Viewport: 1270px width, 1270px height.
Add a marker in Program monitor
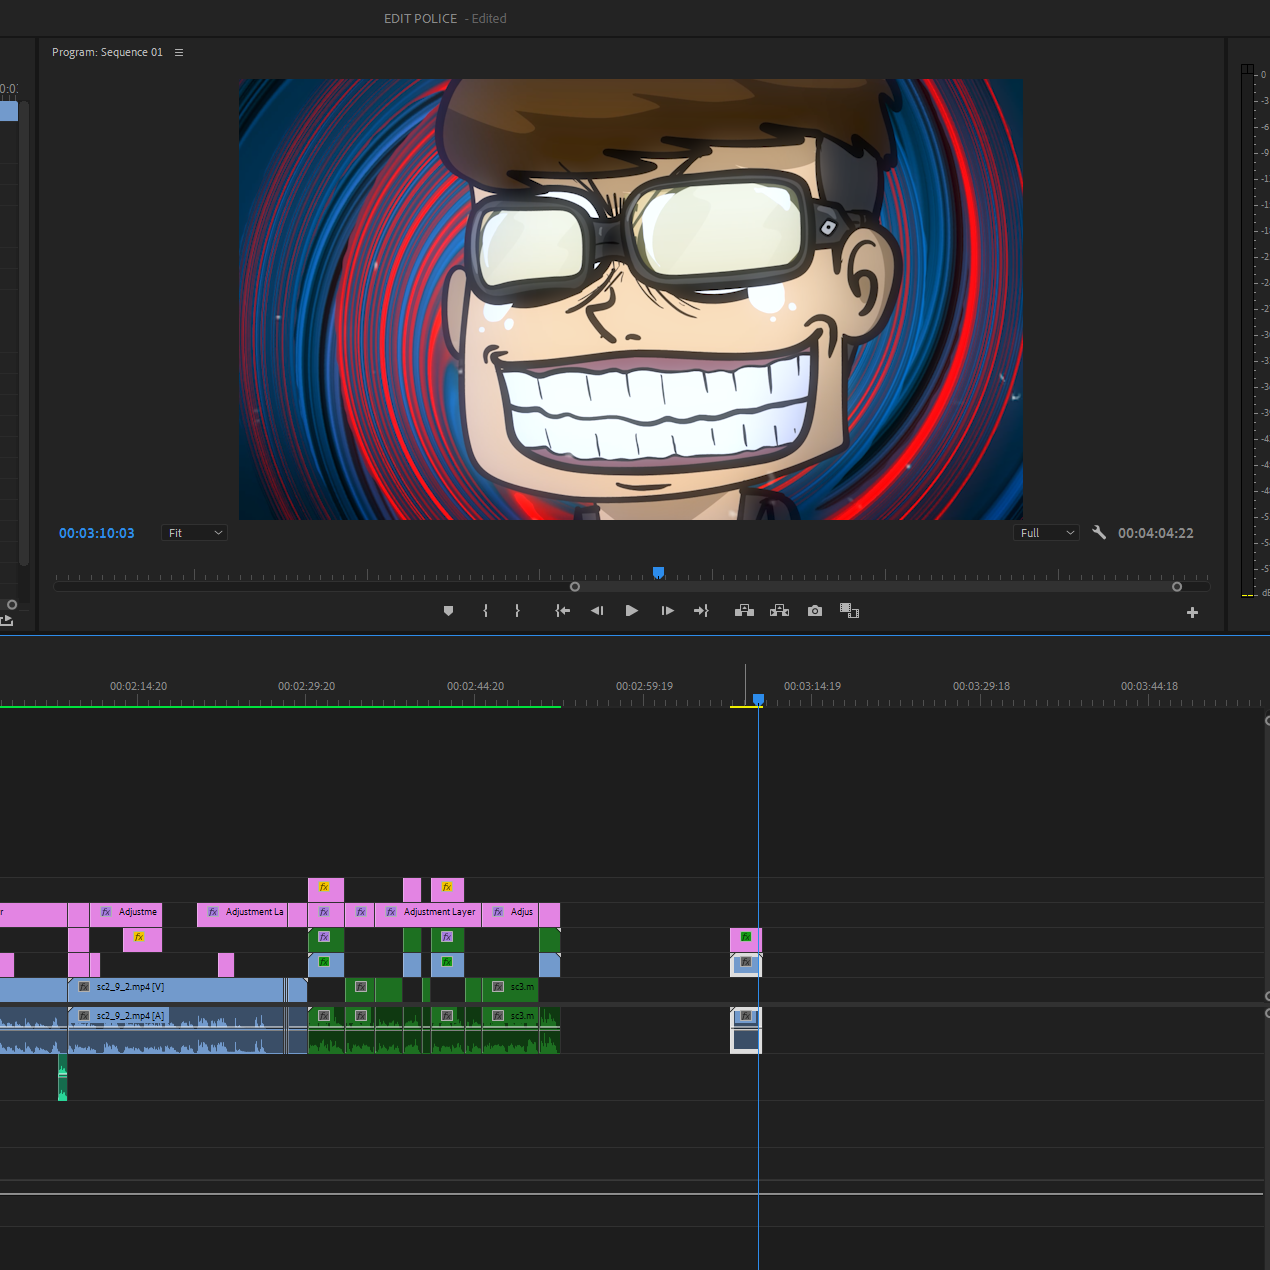[448, 611]
